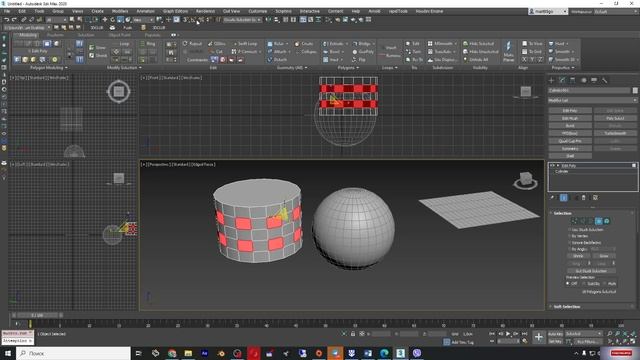
Task: Open the Motion command panel tab
Action: pyautogui.click(x=584, y=80)
